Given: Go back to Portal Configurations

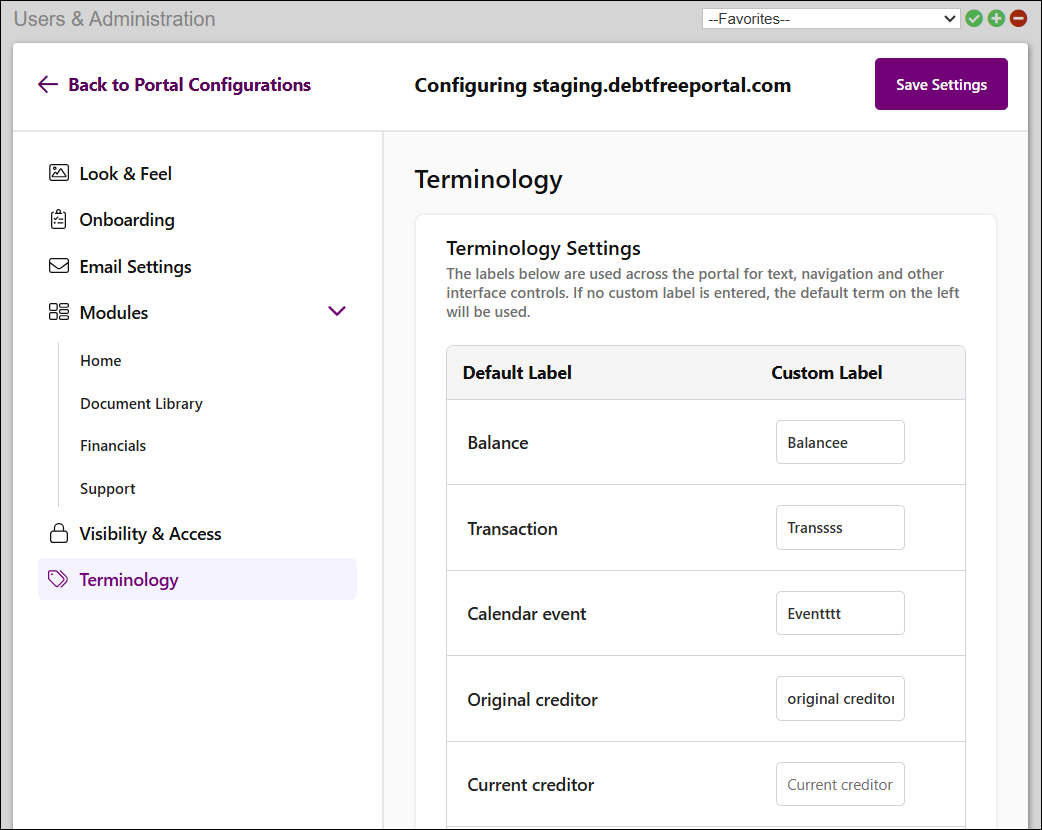Looking at the screenshot, I should (x=174, y=85).
